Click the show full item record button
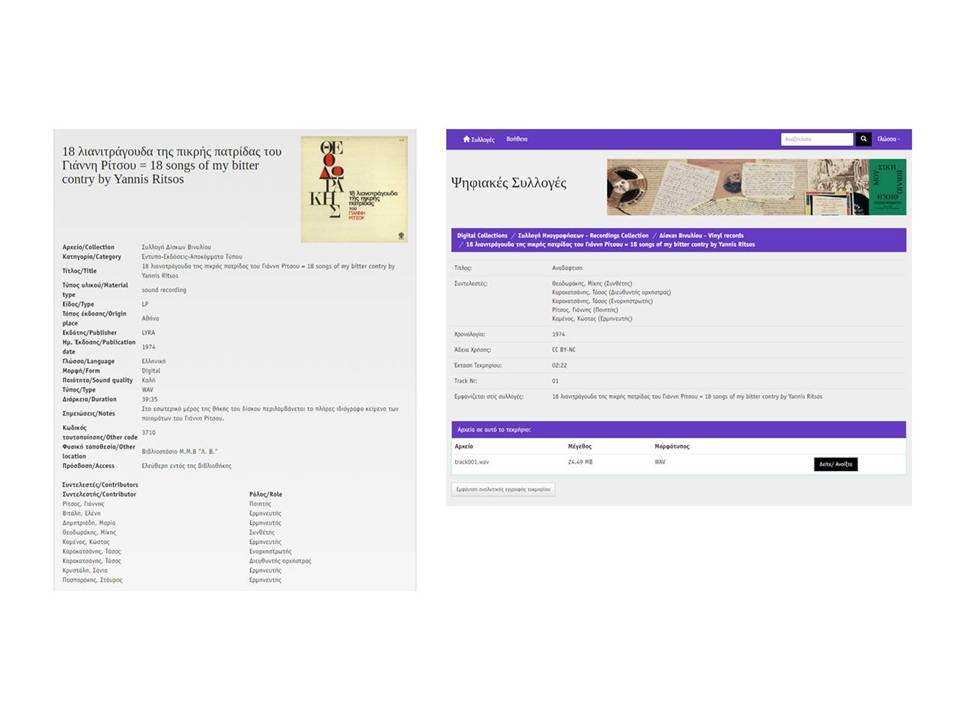The image size is (960, 720). coord(503,489)
